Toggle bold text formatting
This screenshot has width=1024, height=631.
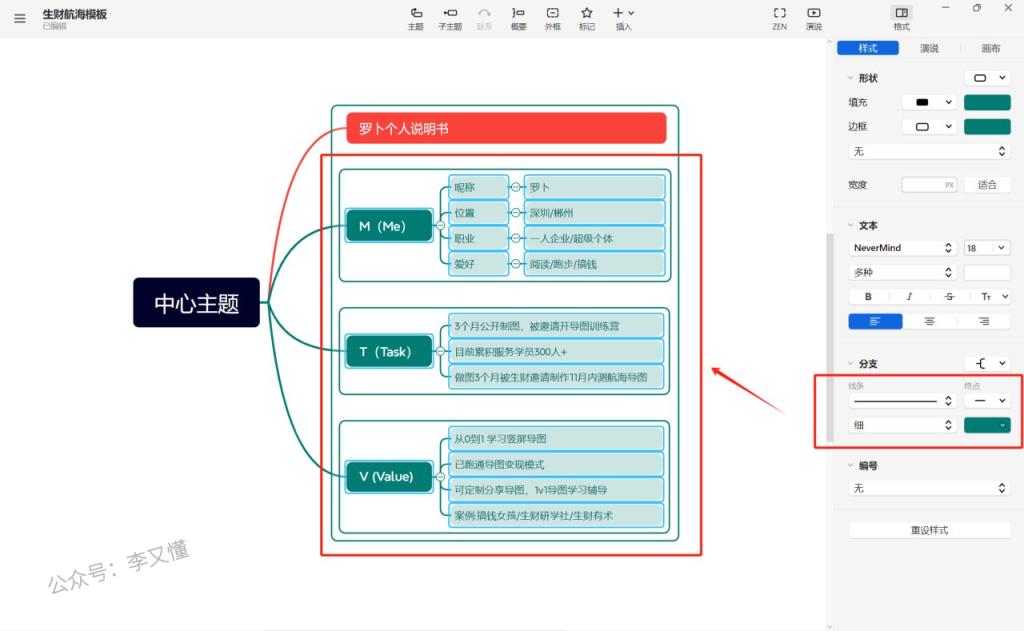click(x=868, y=296)
